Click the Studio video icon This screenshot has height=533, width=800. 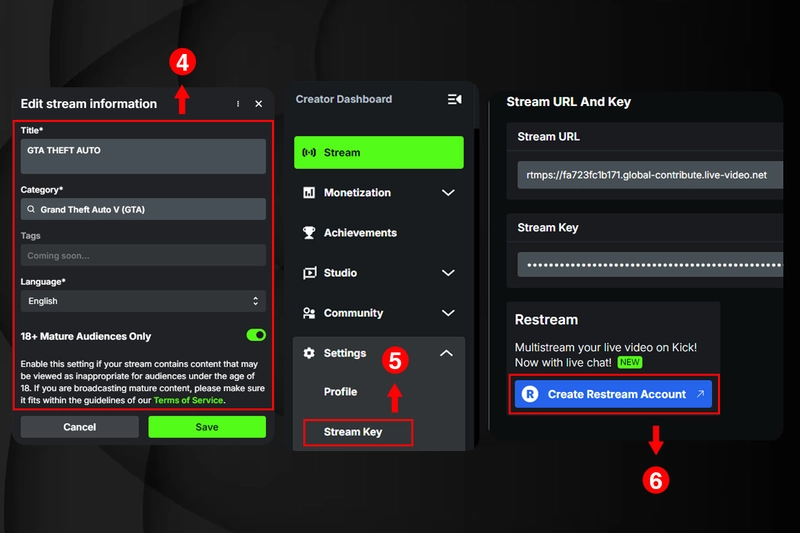(309, 273)
